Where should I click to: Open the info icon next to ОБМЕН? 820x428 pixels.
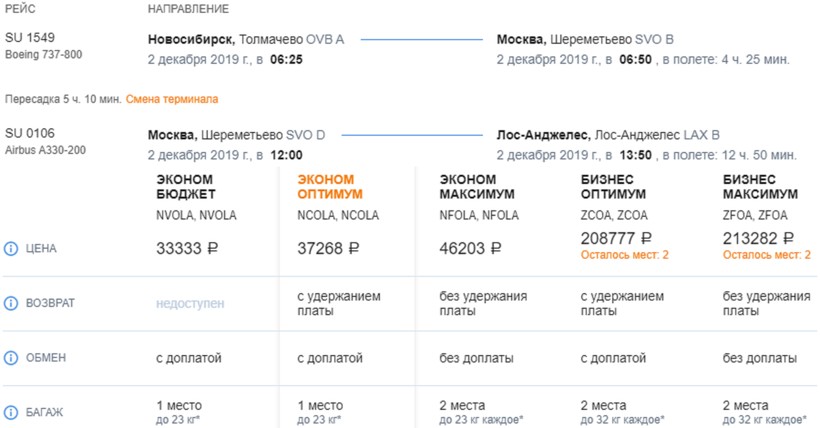12,358
